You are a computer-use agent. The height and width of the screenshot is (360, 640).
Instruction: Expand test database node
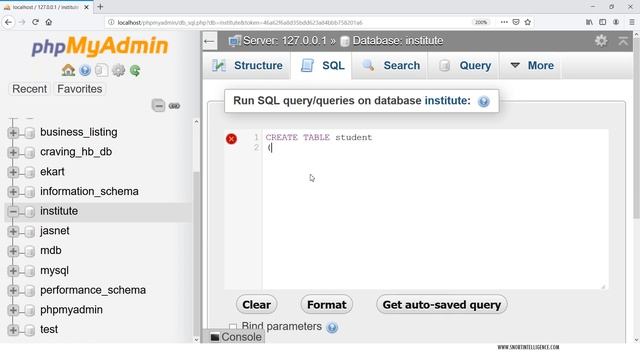(x=13, y=330)
